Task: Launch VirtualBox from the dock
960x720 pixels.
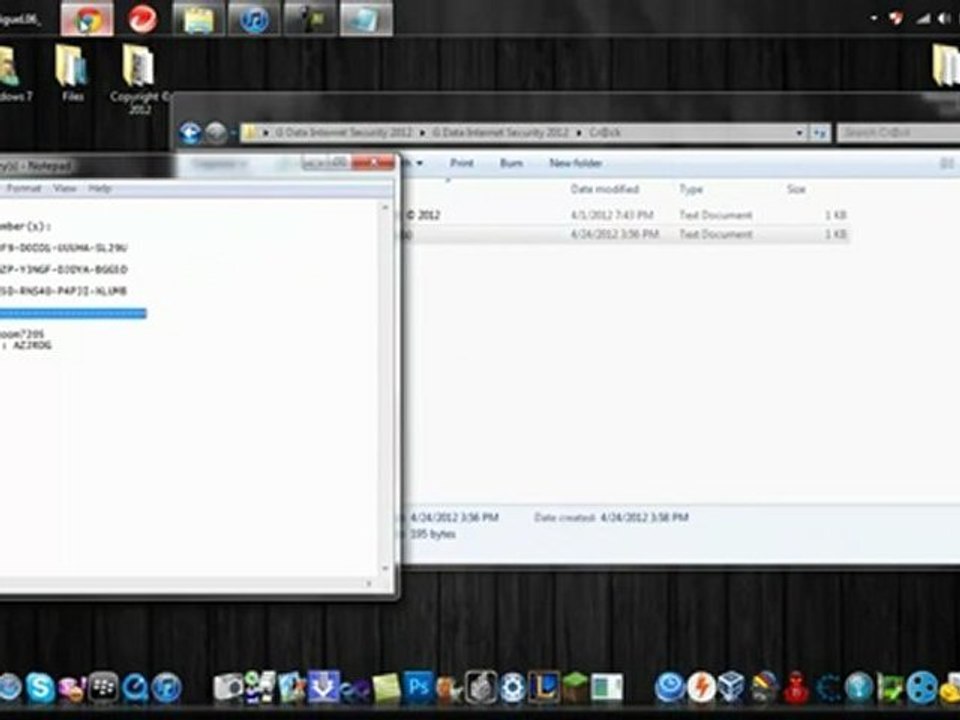Action: click(732, 687)
